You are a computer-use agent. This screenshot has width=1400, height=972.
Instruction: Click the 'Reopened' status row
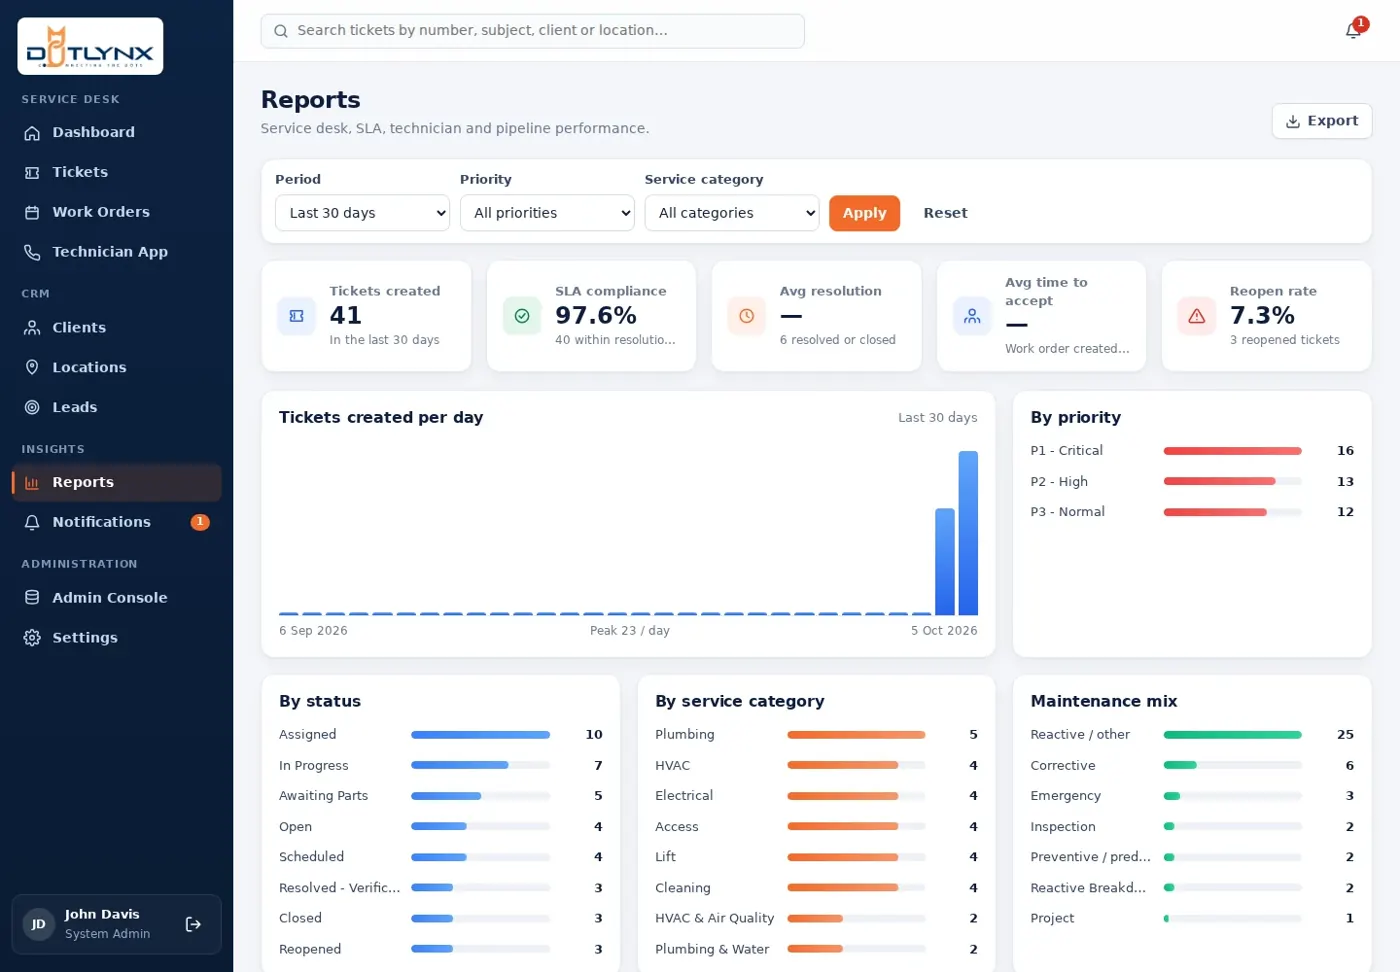coord(441,950)
